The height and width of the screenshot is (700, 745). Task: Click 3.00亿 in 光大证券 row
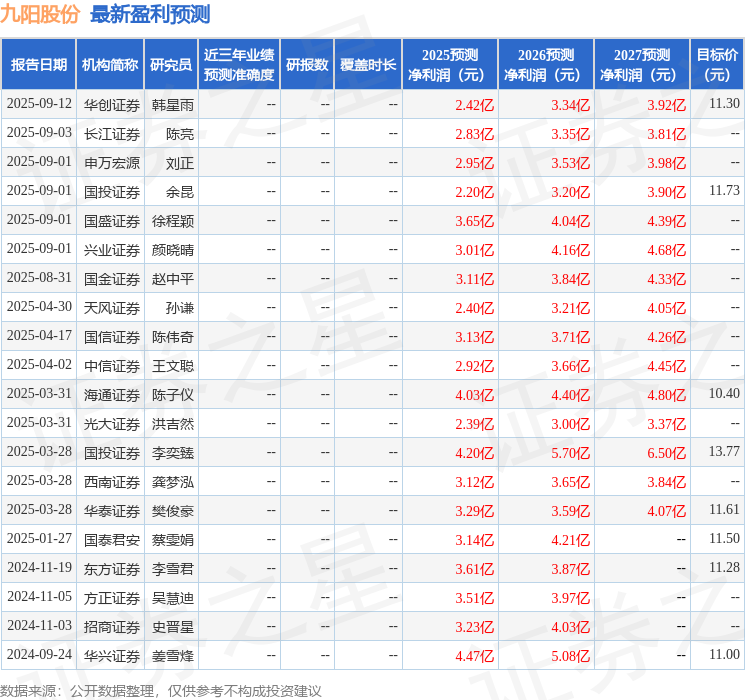click(570, 424)
